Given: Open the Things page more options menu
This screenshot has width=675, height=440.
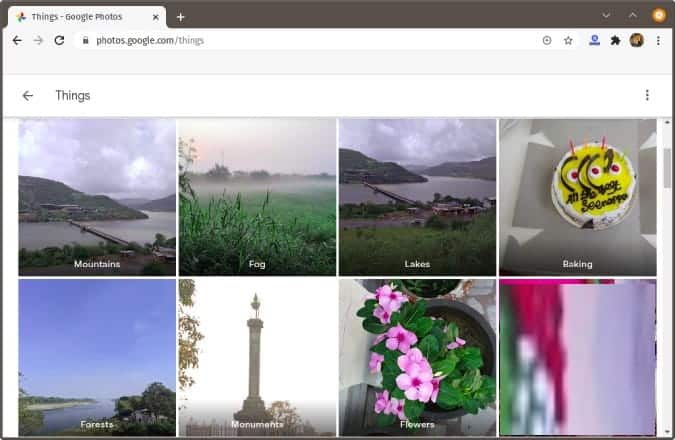Looking at the screenshot, I should point(647,95).
